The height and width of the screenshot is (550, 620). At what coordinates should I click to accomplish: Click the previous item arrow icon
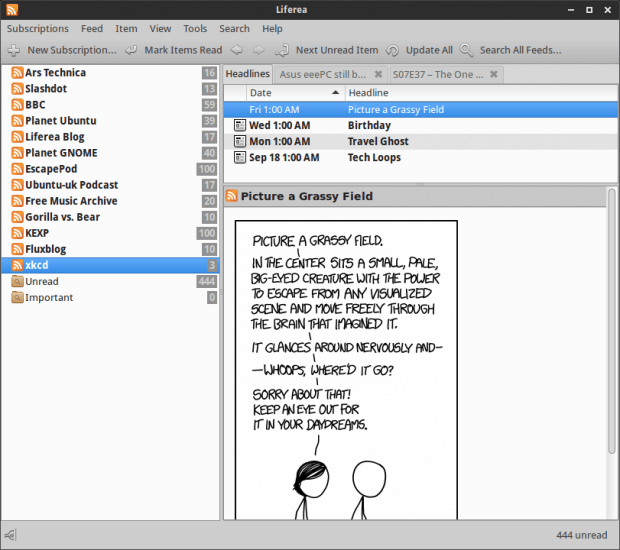(236, 50)
